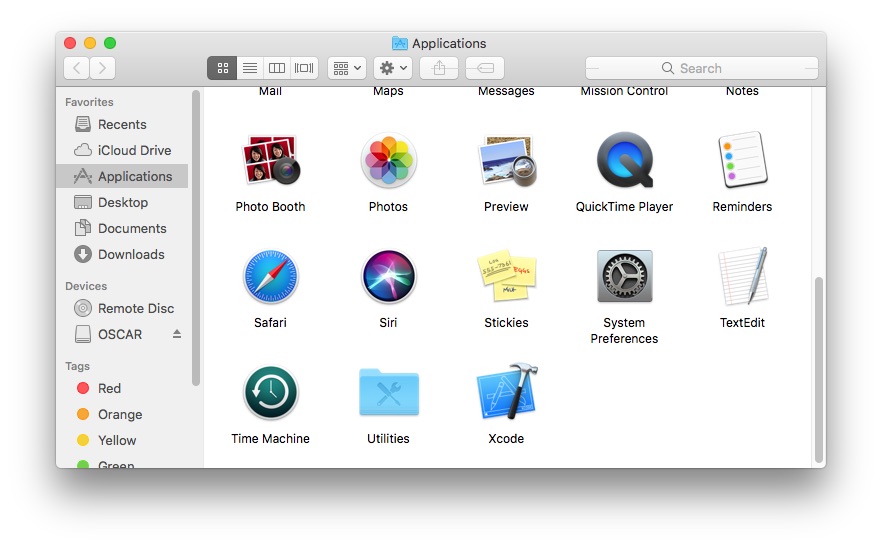
Task: Open iCloud Drive in the sidebar
Action: 122,150
